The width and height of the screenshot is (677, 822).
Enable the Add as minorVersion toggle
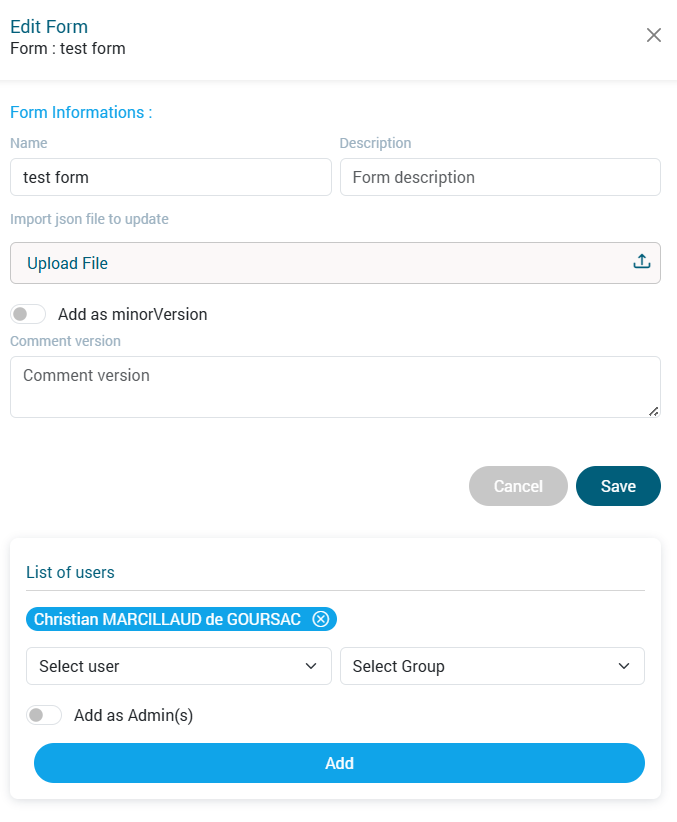pos(28,314)
